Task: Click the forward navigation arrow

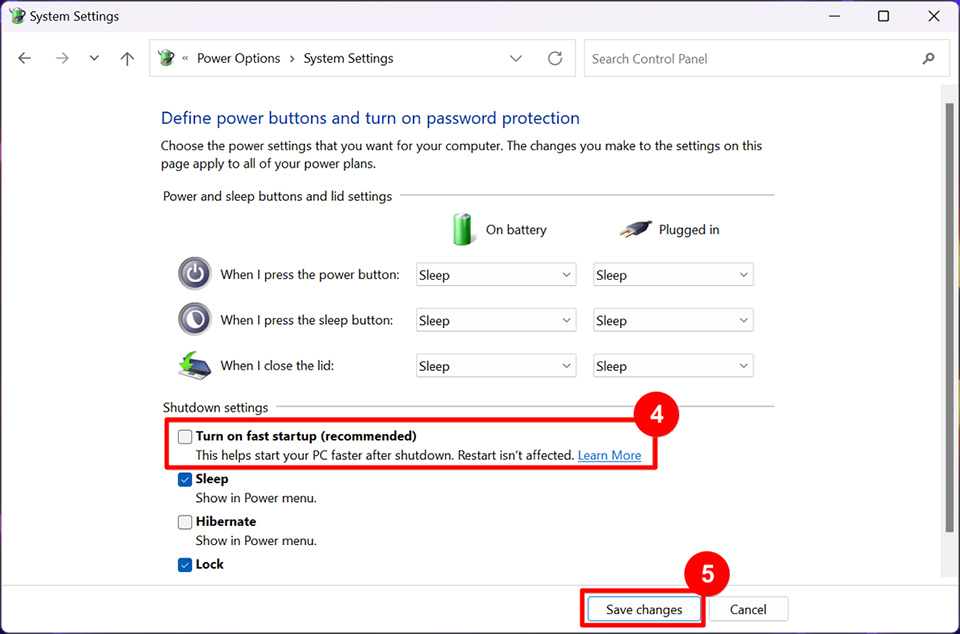Action: click(62, 58)
